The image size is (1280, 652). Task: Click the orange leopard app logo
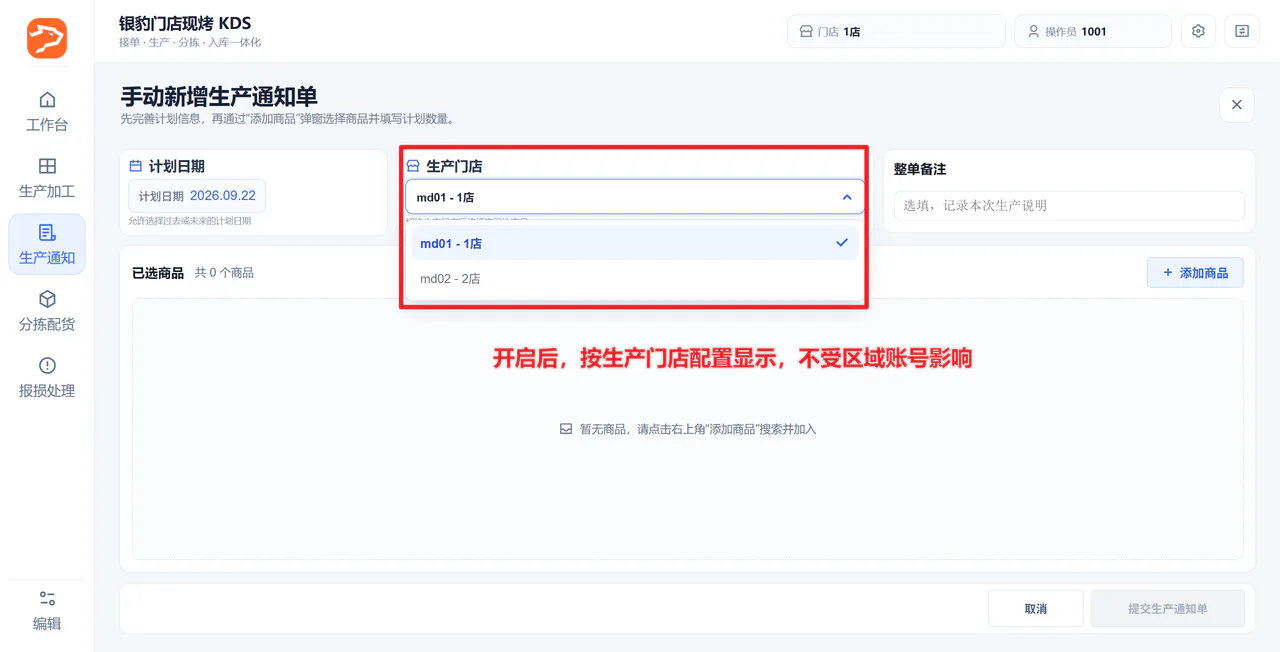47,38
